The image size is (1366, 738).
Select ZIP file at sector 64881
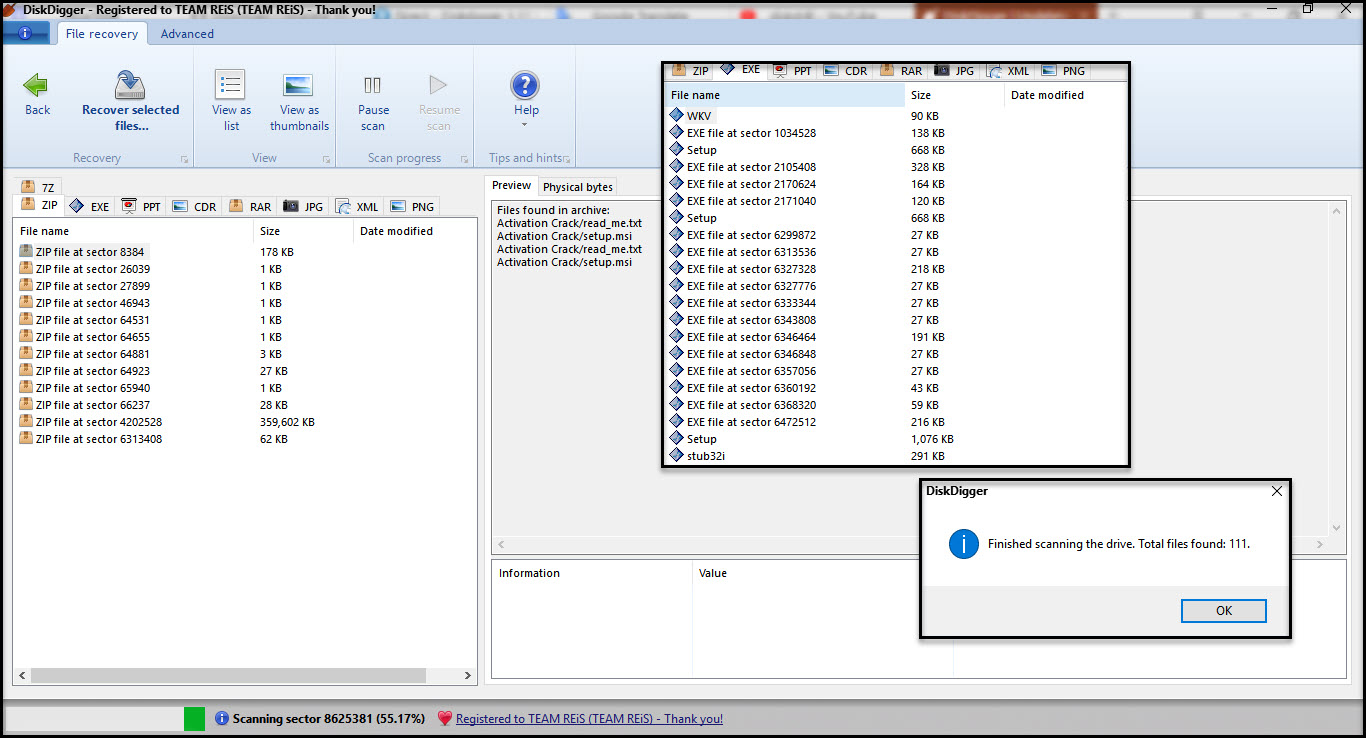(93, 354)
